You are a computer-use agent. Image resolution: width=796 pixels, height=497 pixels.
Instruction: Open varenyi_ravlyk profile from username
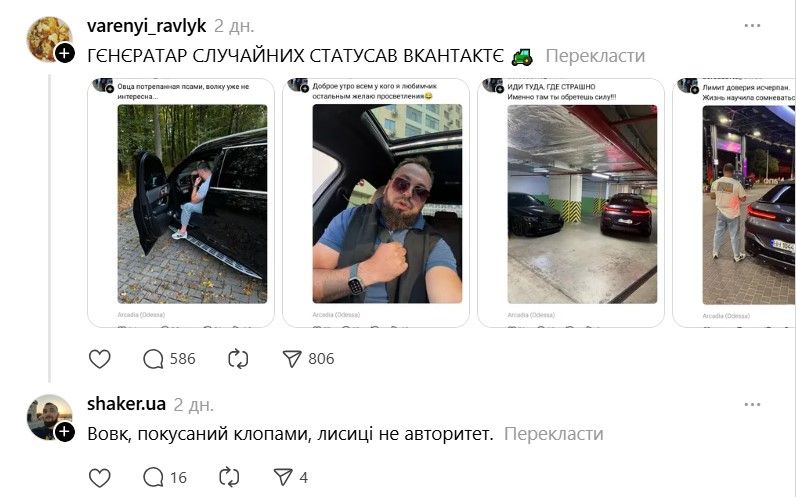pos(146,25)
